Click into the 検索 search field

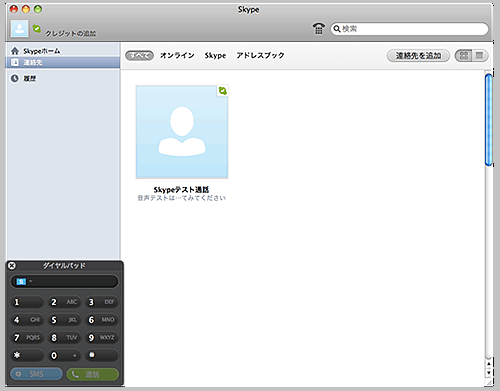[410, 29]
